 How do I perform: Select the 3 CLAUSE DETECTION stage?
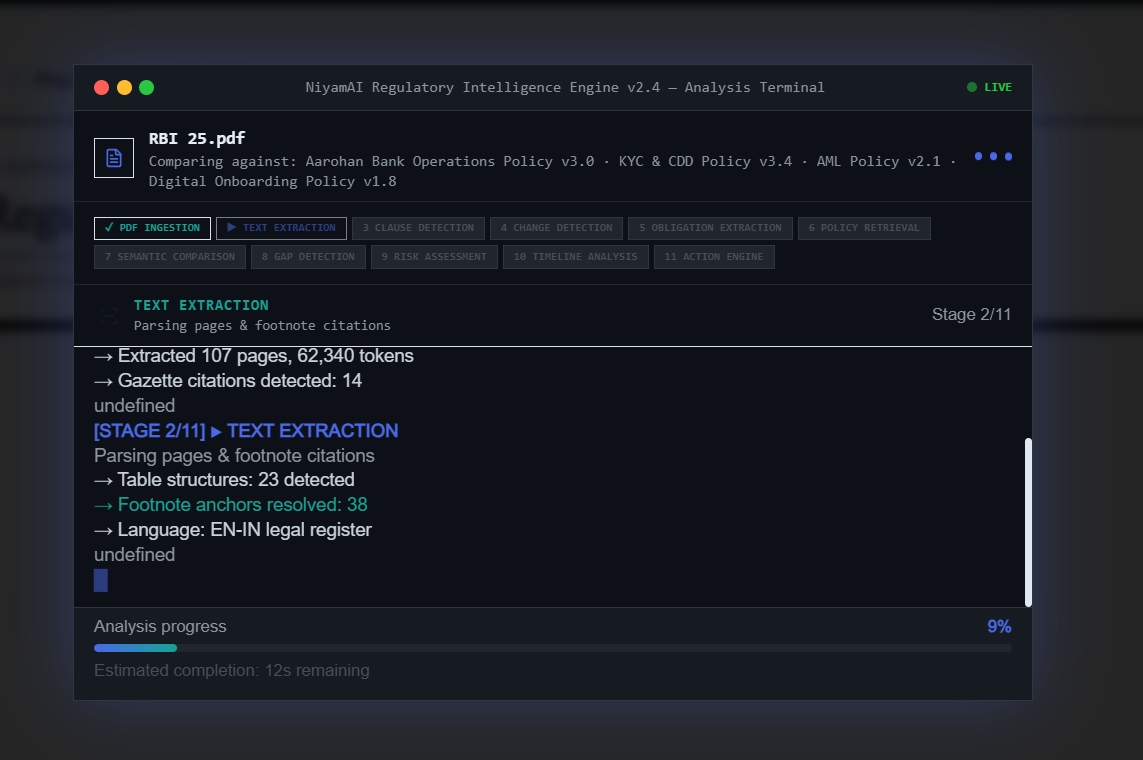418,228
